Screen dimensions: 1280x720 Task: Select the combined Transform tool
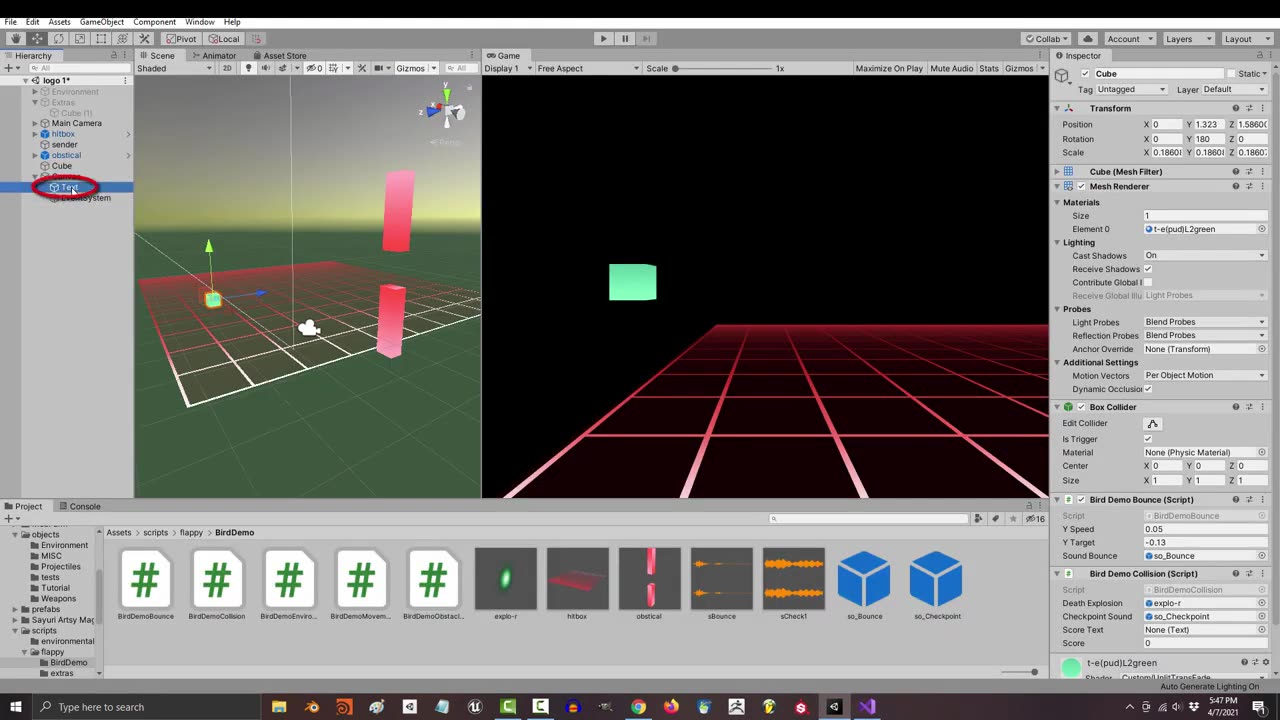point(122,38)
